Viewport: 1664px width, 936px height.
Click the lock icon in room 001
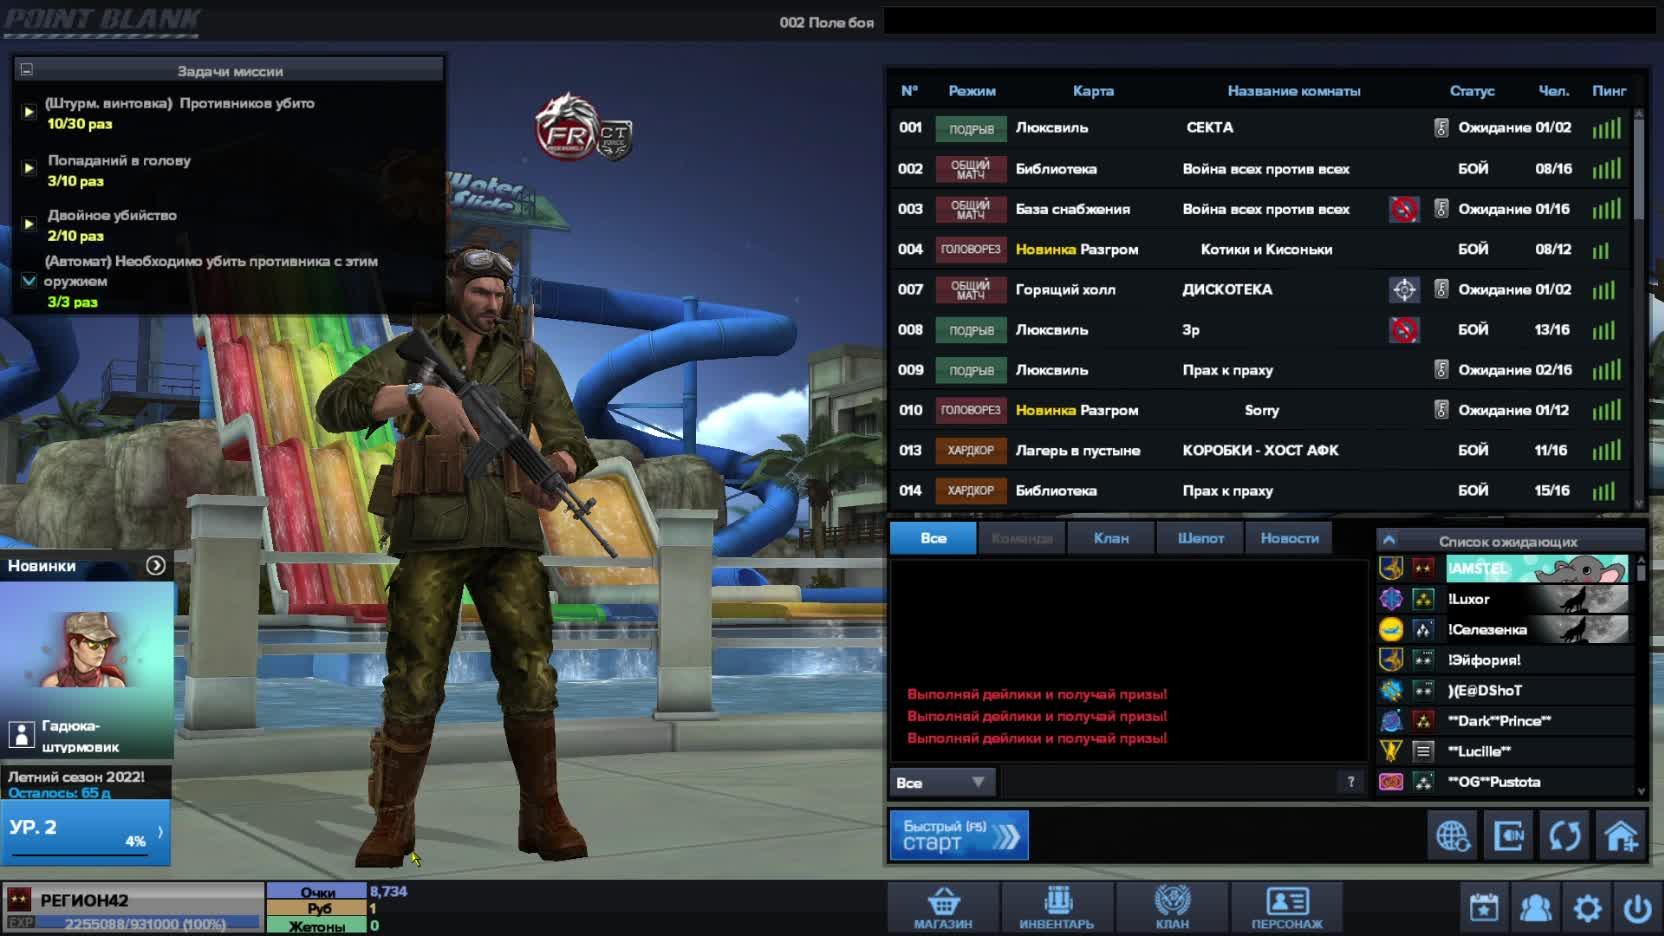coord(1441,128)
